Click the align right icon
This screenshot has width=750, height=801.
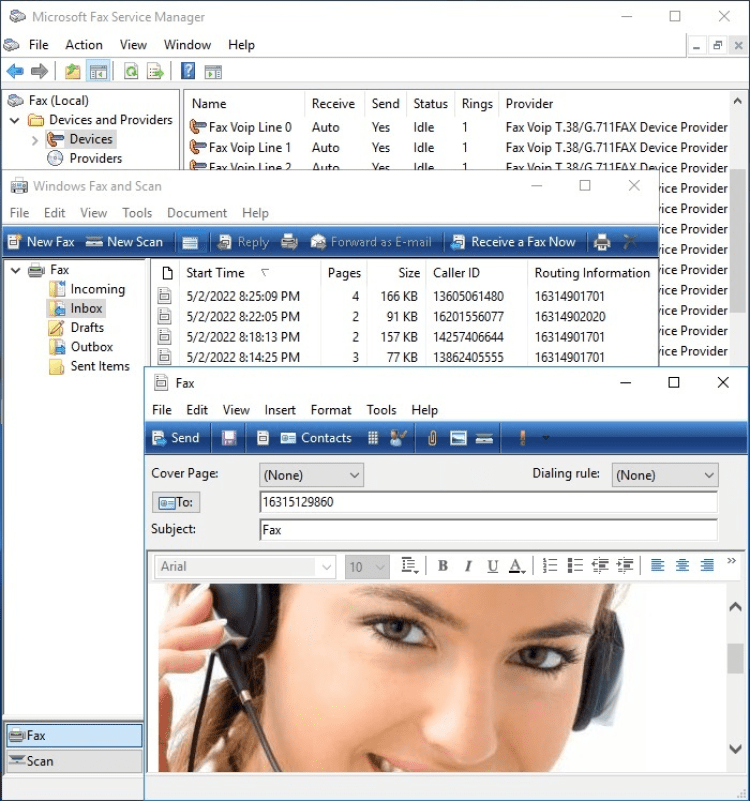click(x=707, y=566)
